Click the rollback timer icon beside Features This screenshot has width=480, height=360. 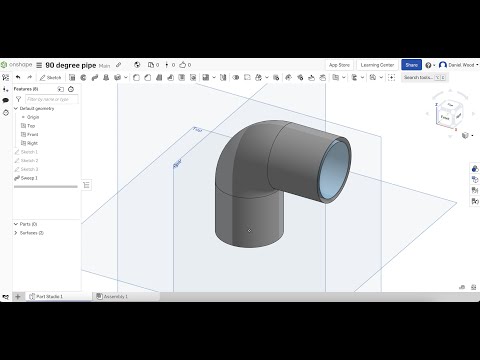71,89
